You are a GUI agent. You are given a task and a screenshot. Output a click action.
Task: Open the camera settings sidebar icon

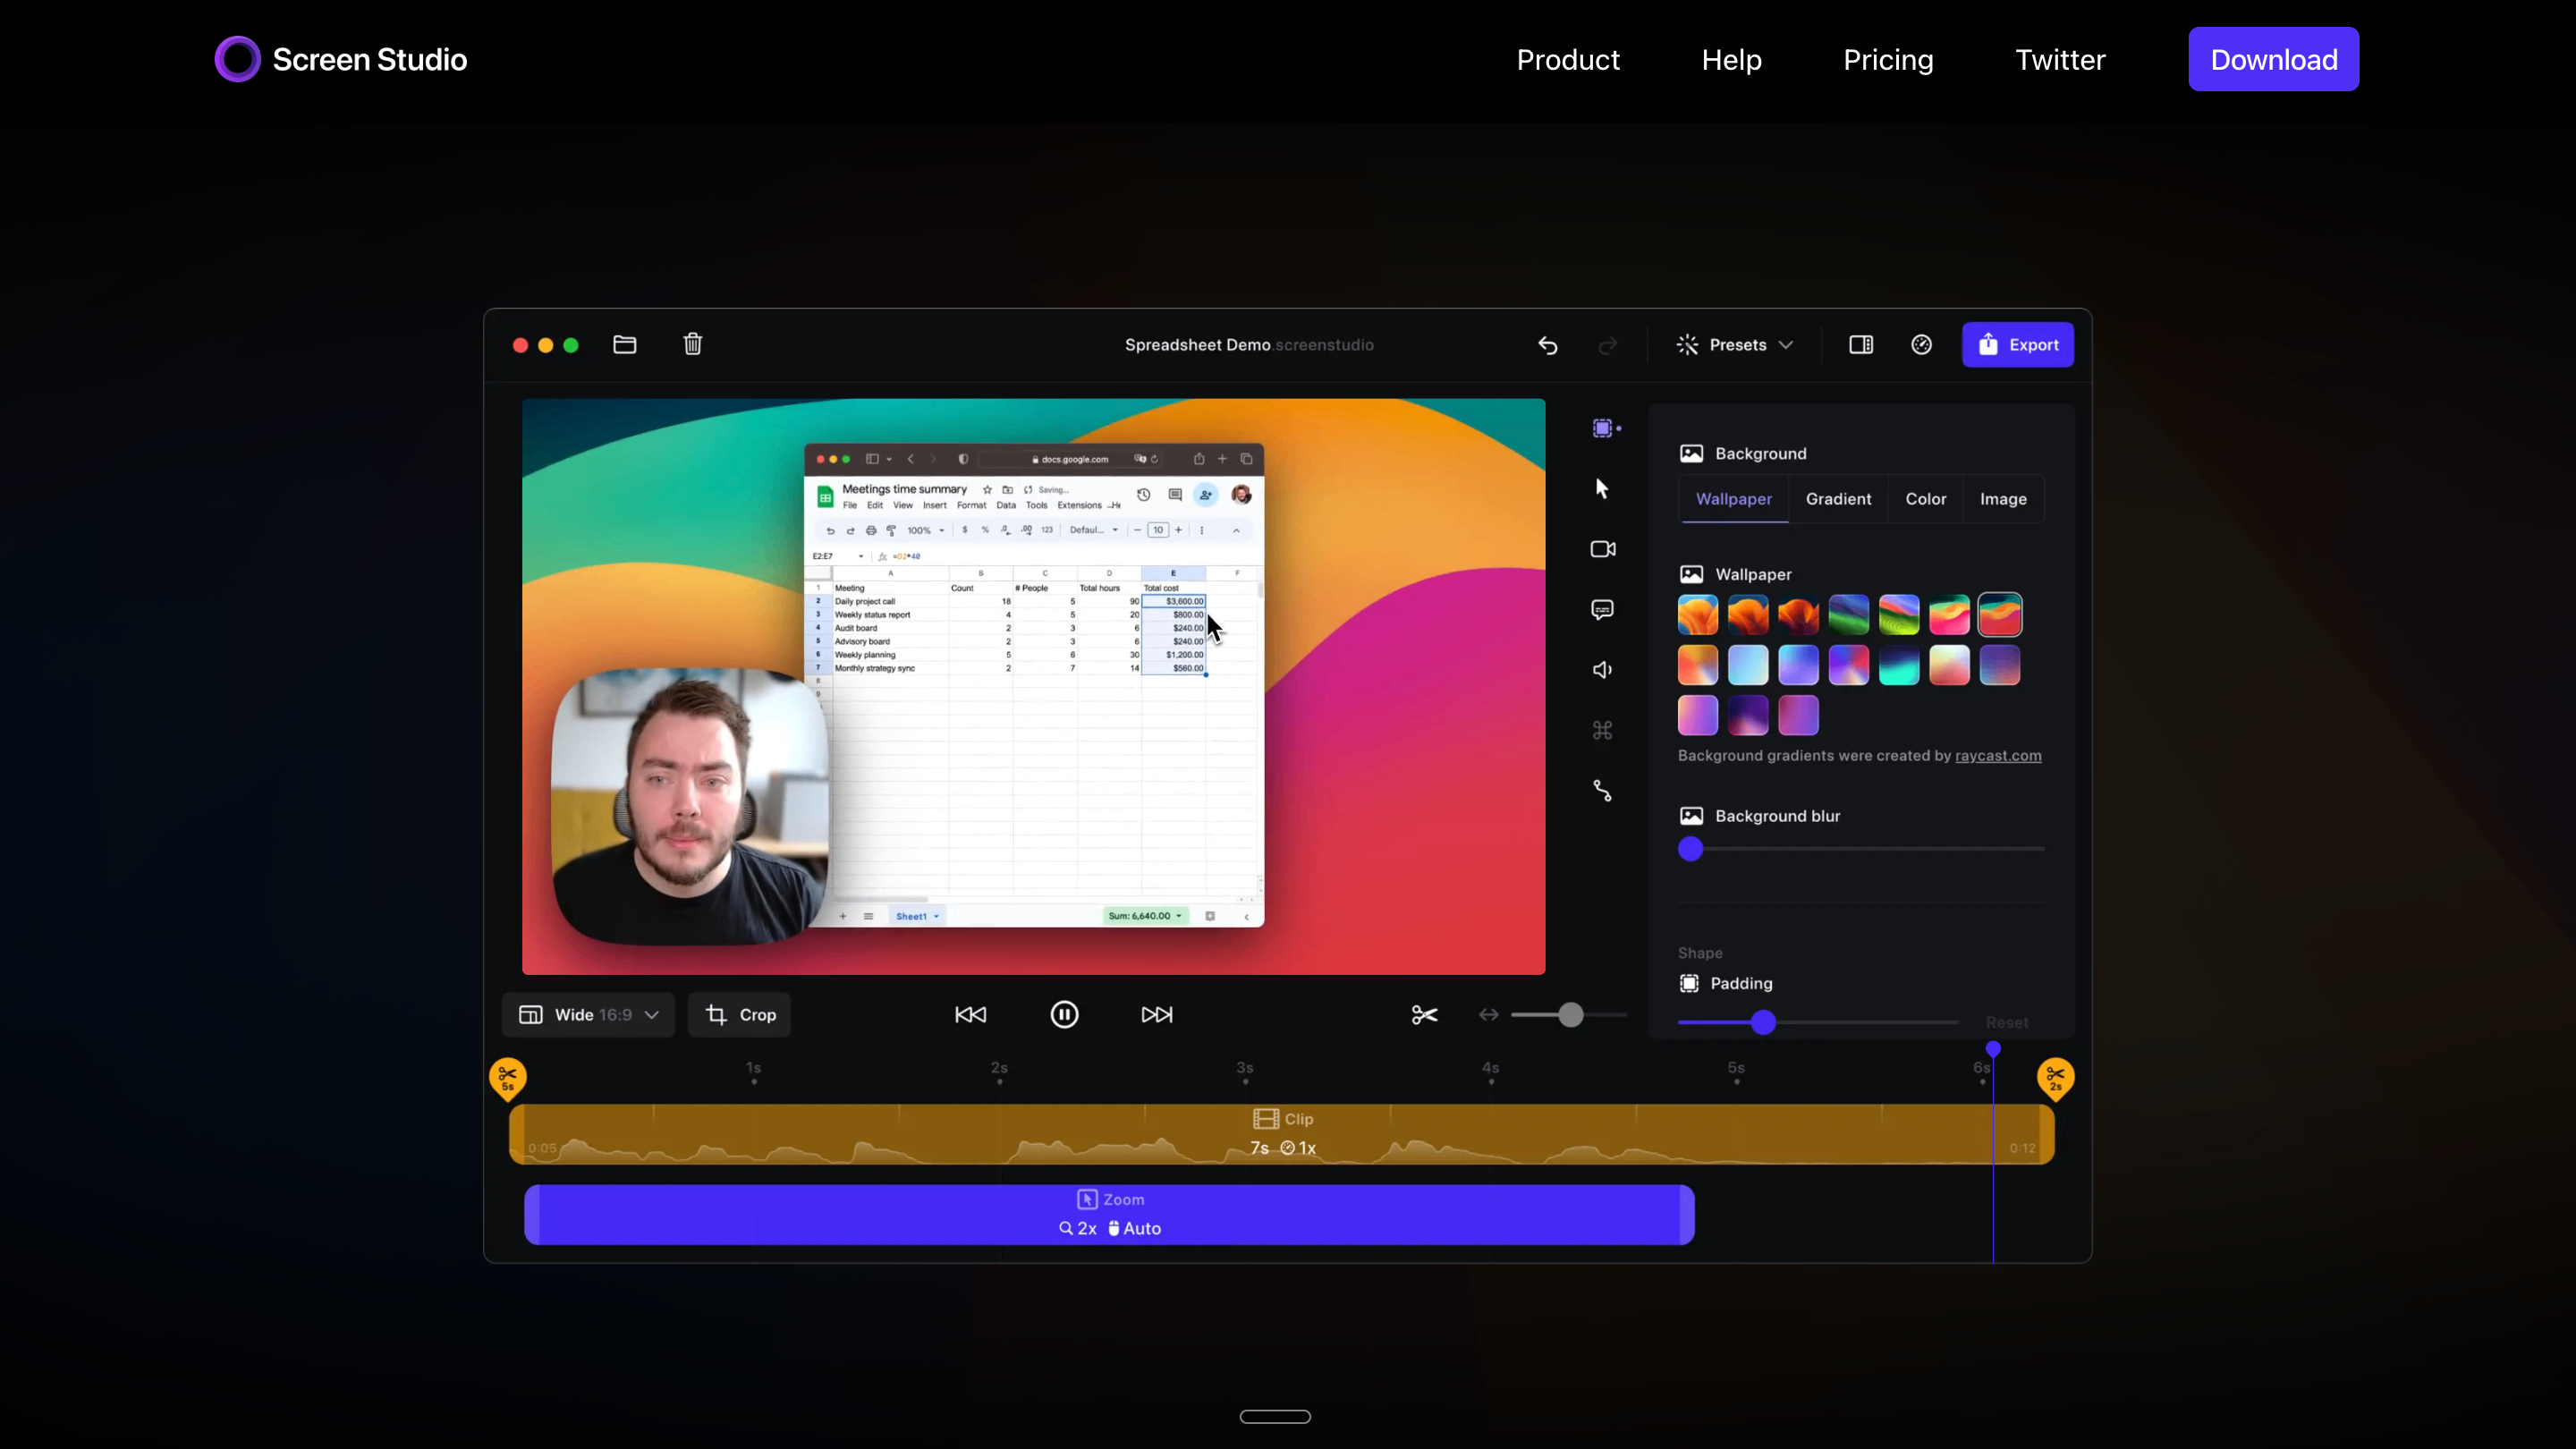tap(1602, 549)
